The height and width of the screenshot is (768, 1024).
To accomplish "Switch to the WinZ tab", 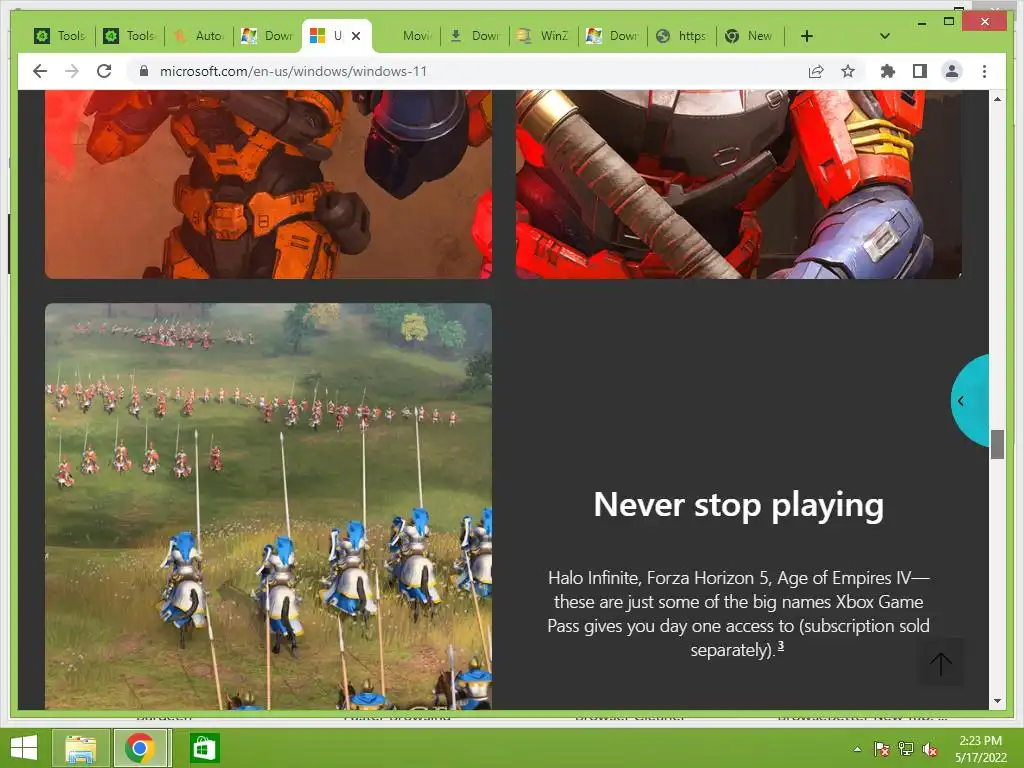I will point(543,36).
